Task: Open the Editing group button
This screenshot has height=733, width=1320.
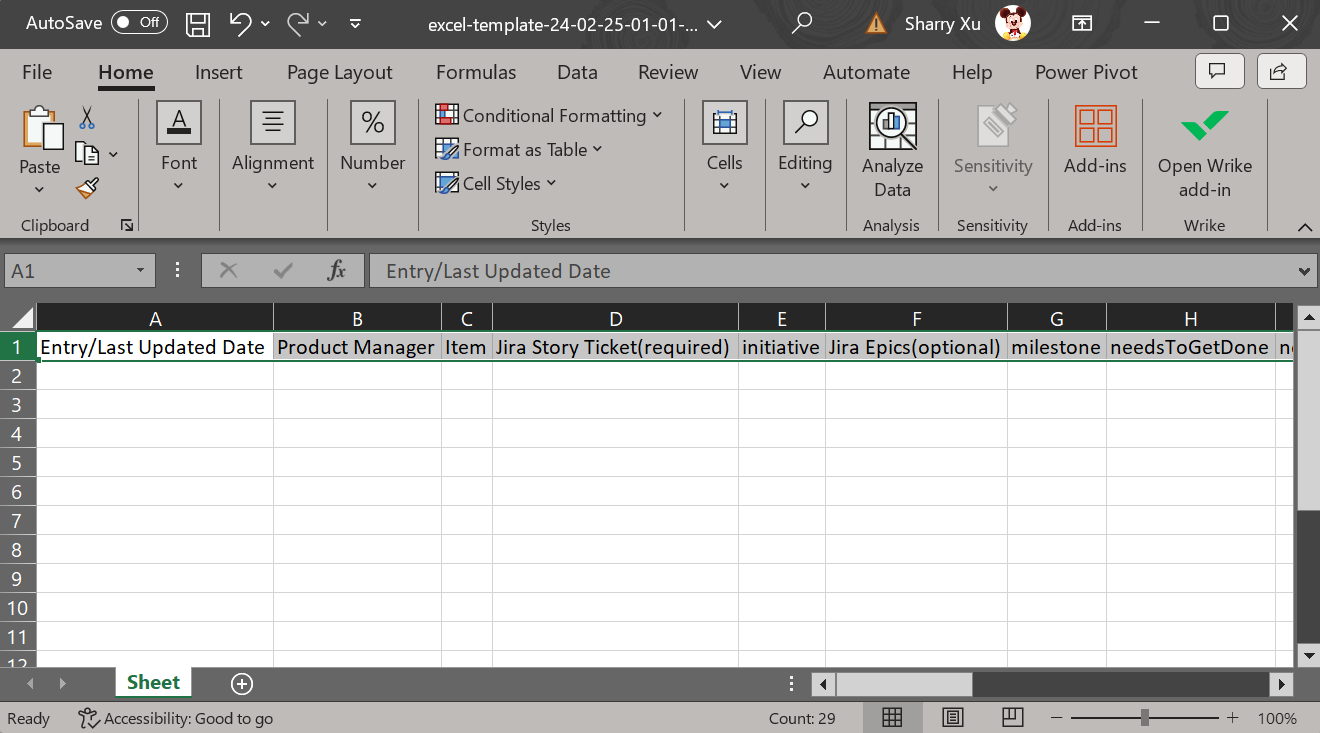Action: tap(805, 147)
